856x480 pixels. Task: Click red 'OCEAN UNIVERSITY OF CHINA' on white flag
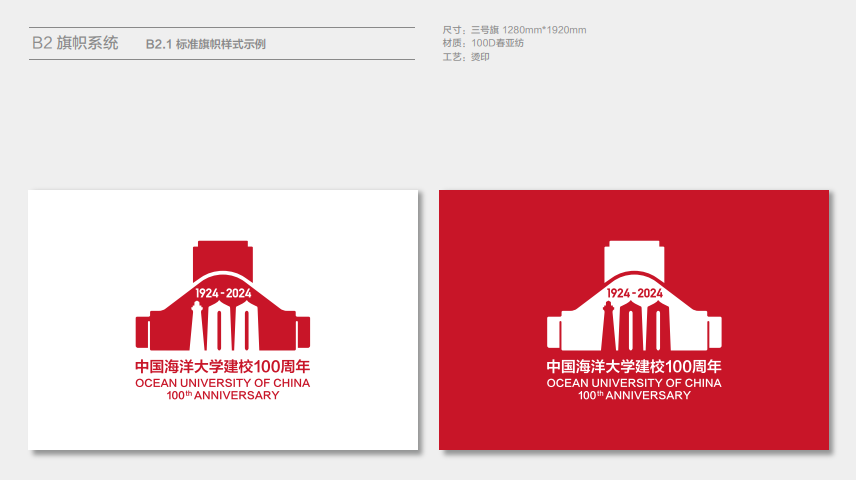point(223,383)
